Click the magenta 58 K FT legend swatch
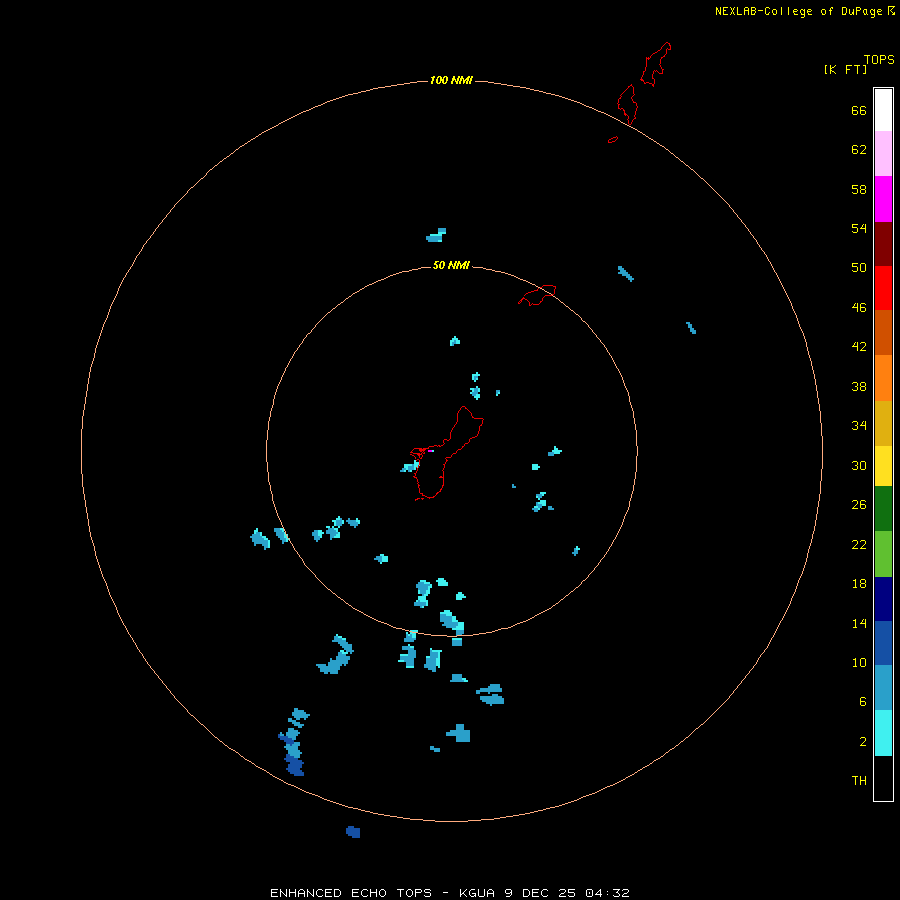This screenshot has height=900, width=900. (883, 199)
